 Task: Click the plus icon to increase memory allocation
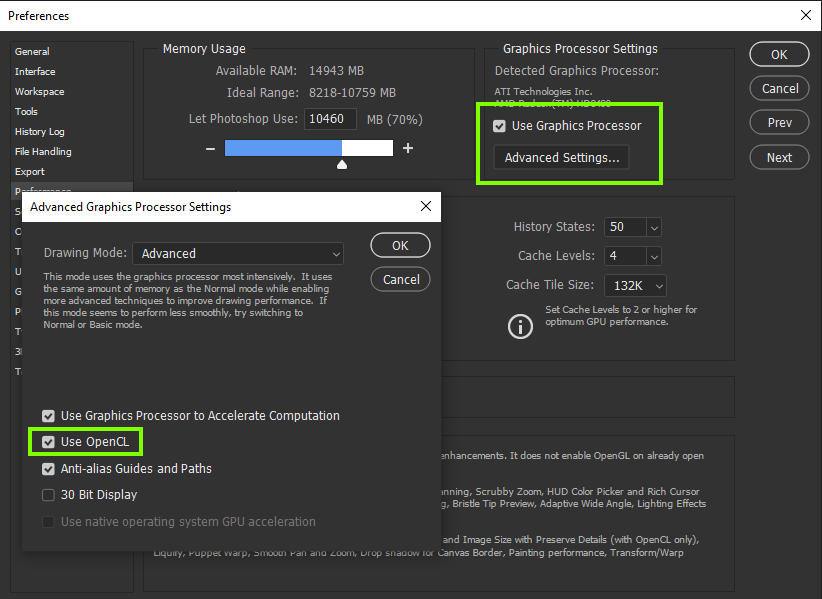tap(408, 147)
